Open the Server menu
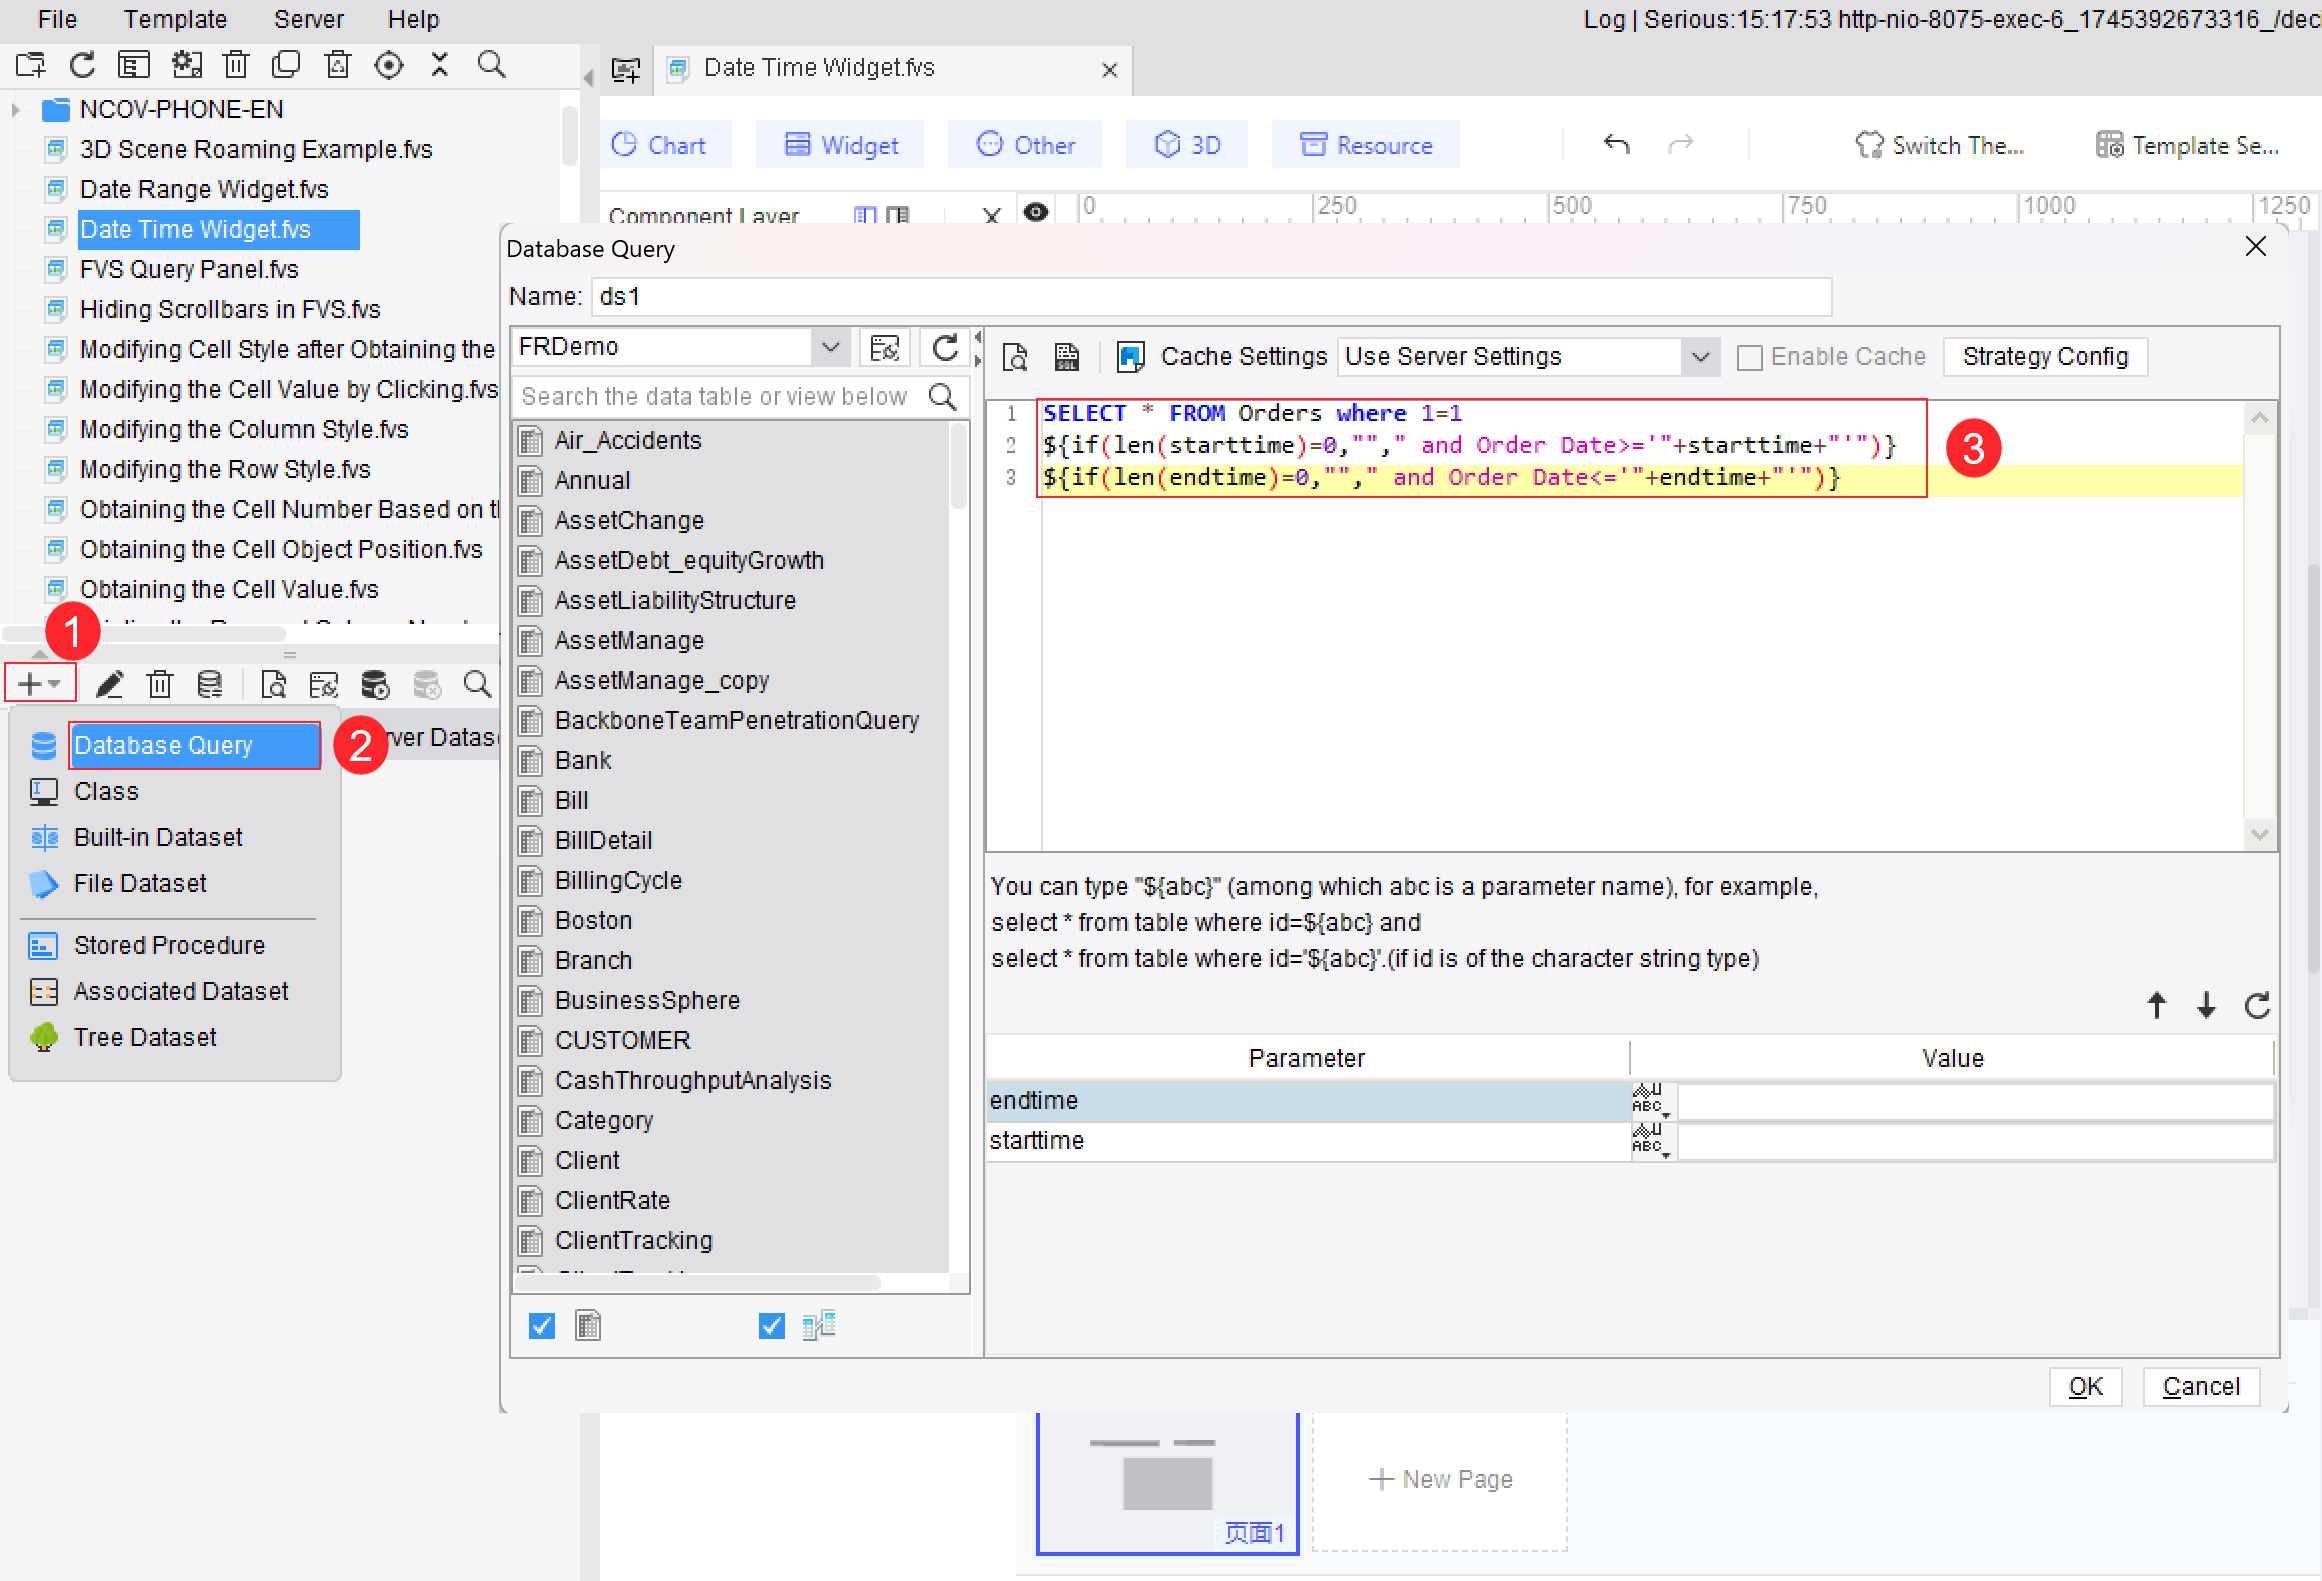The image size is (2322, 1581). (x=308, y=19)
